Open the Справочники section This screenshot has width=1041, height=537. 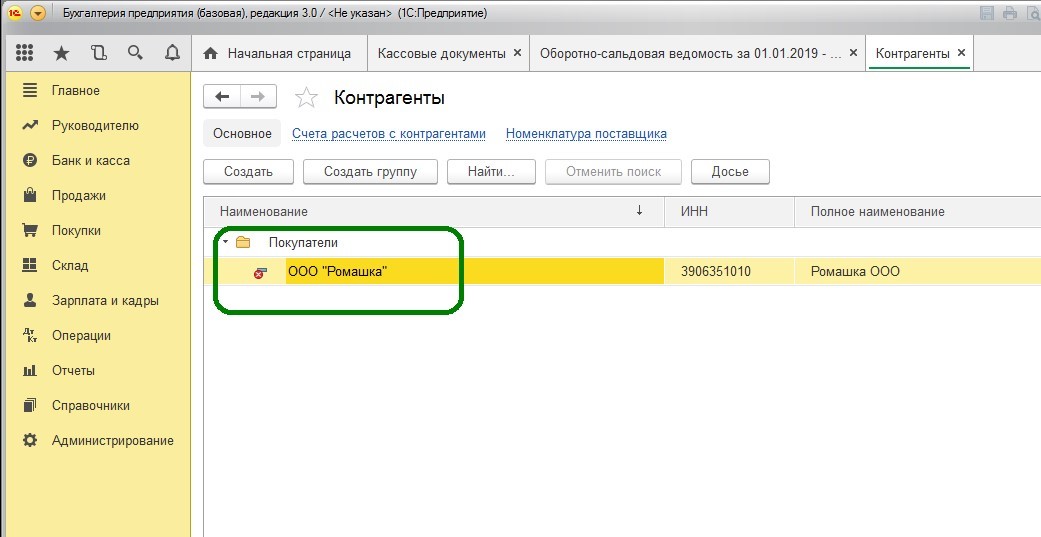coord(91,406)
